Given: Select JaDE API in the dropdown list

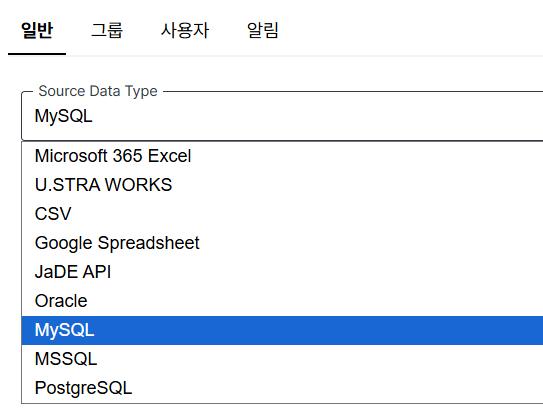Looking at the screenshot, I should (282, 272).
